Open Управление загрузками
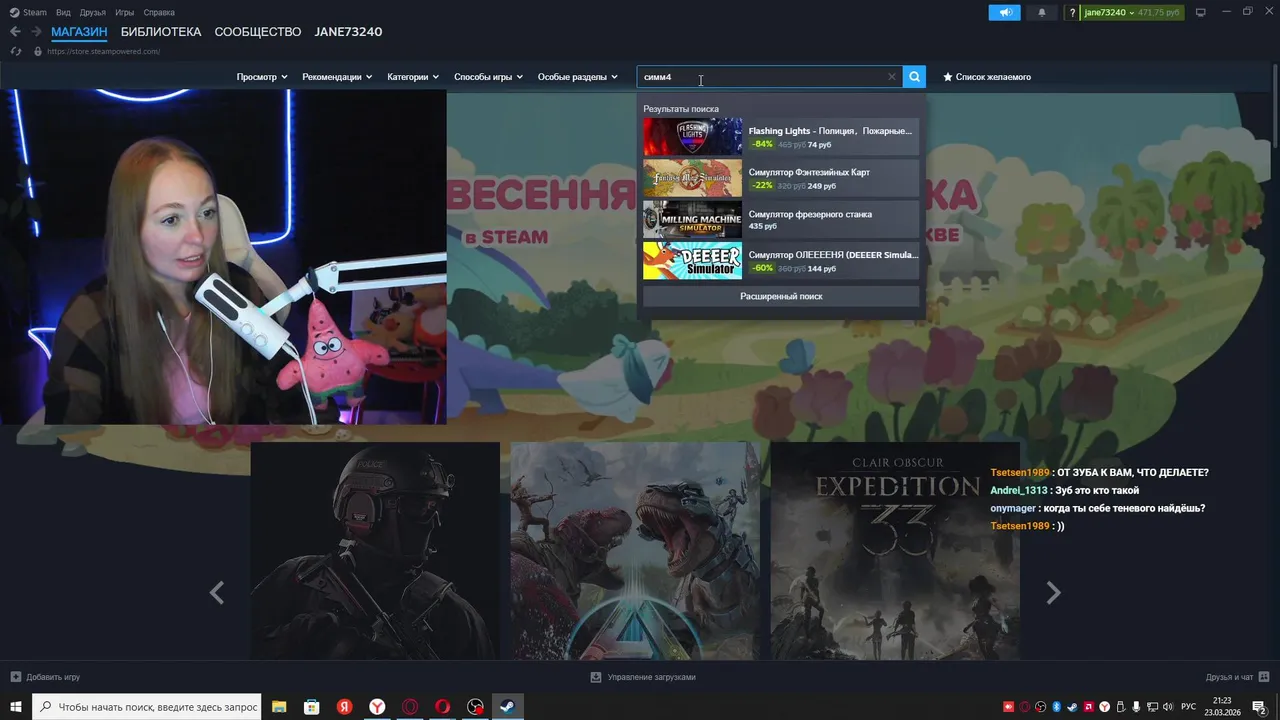1280x720 pixels. tap(642, 677)
